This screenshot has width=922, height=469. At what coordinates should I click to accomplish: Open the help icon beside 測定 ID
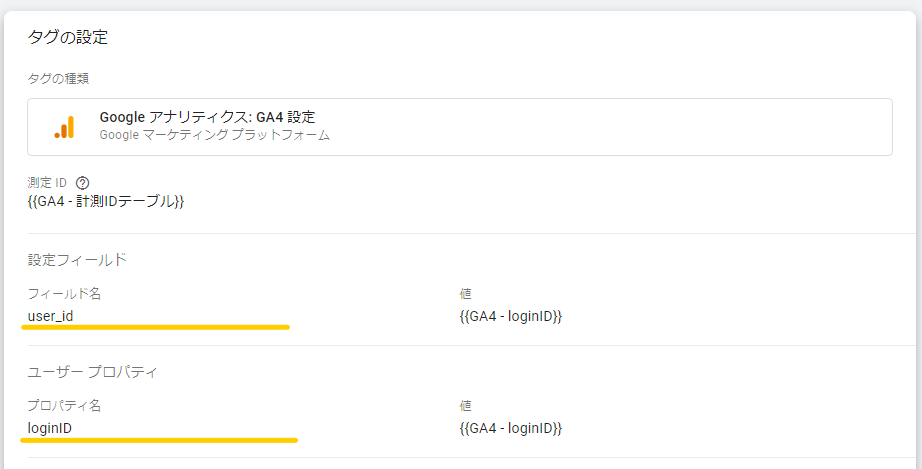(83, 183)
